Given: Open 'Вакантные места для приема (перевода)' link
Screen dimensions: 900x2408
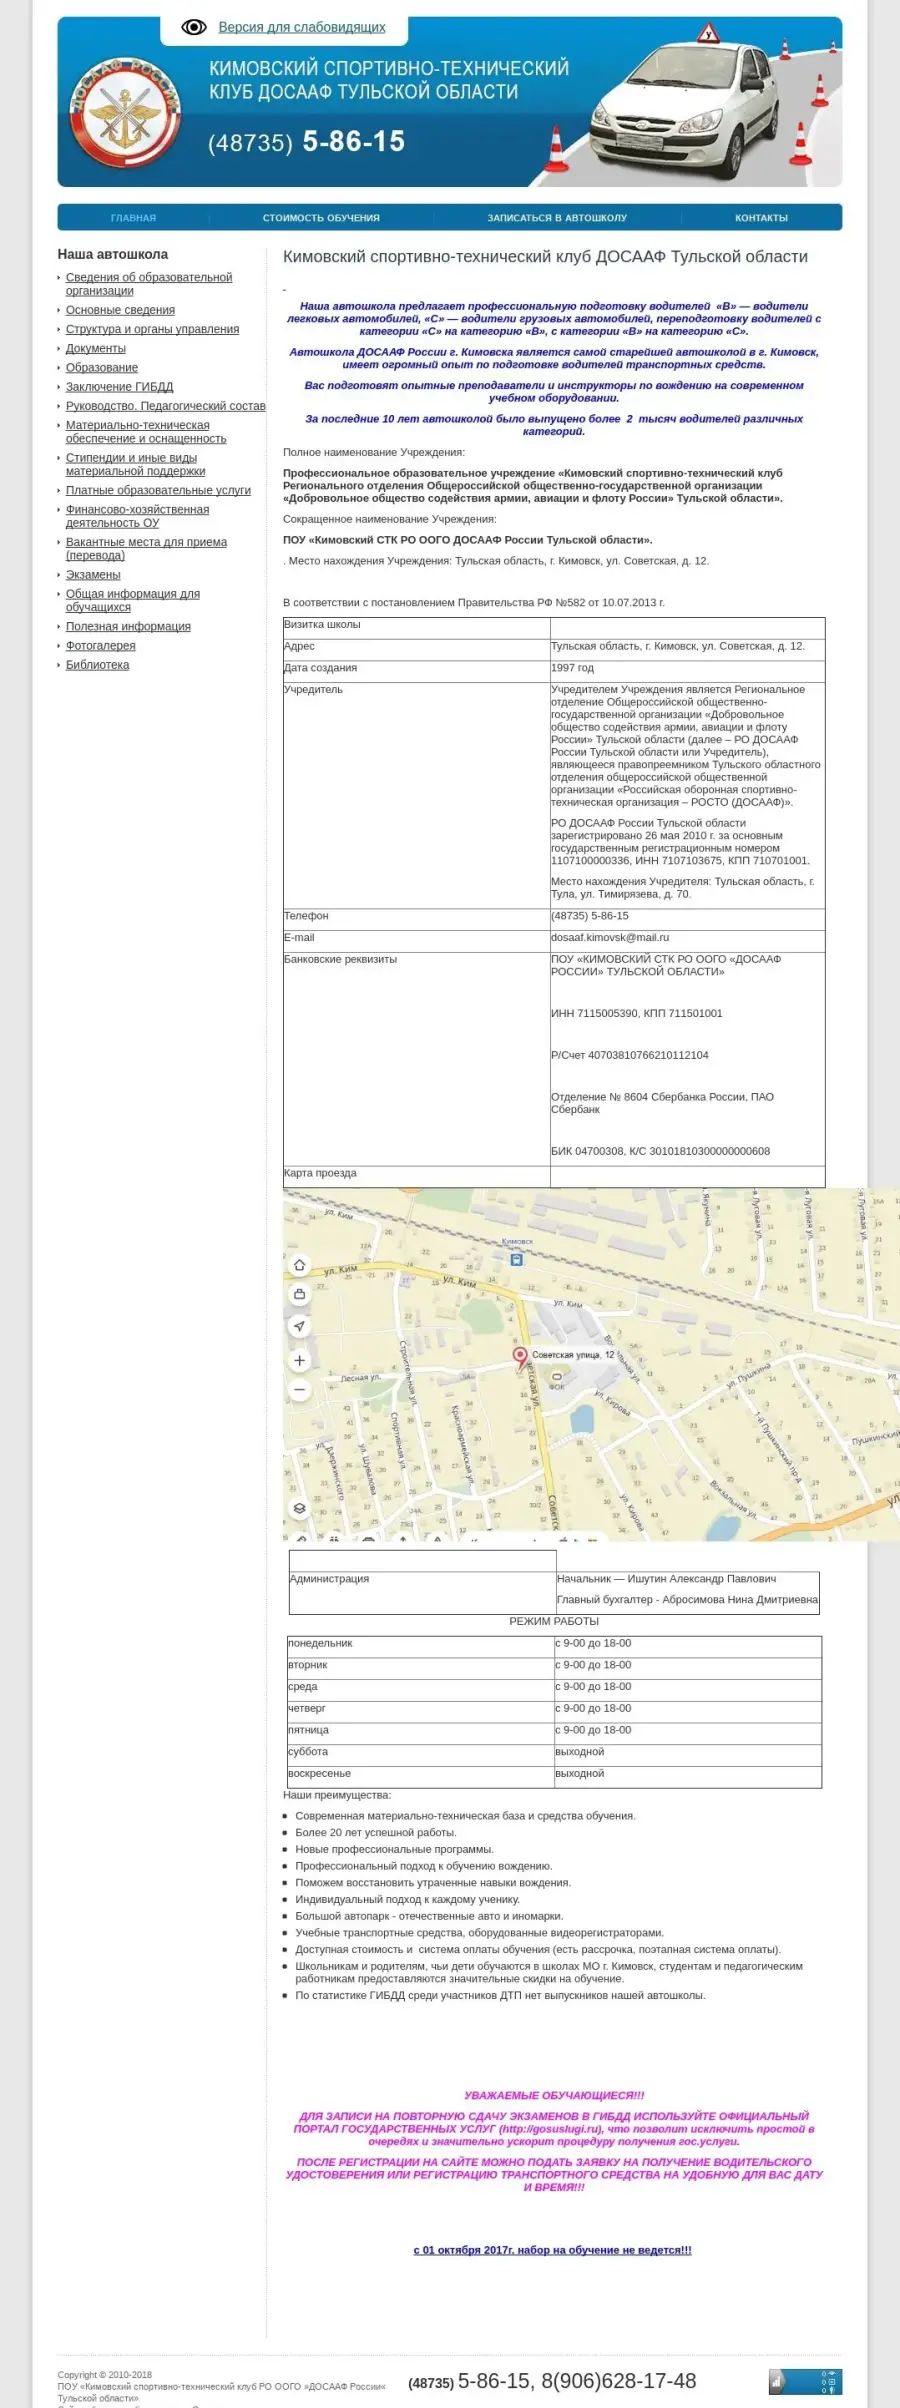Looking at the screenshot, I should coord(146,548).
